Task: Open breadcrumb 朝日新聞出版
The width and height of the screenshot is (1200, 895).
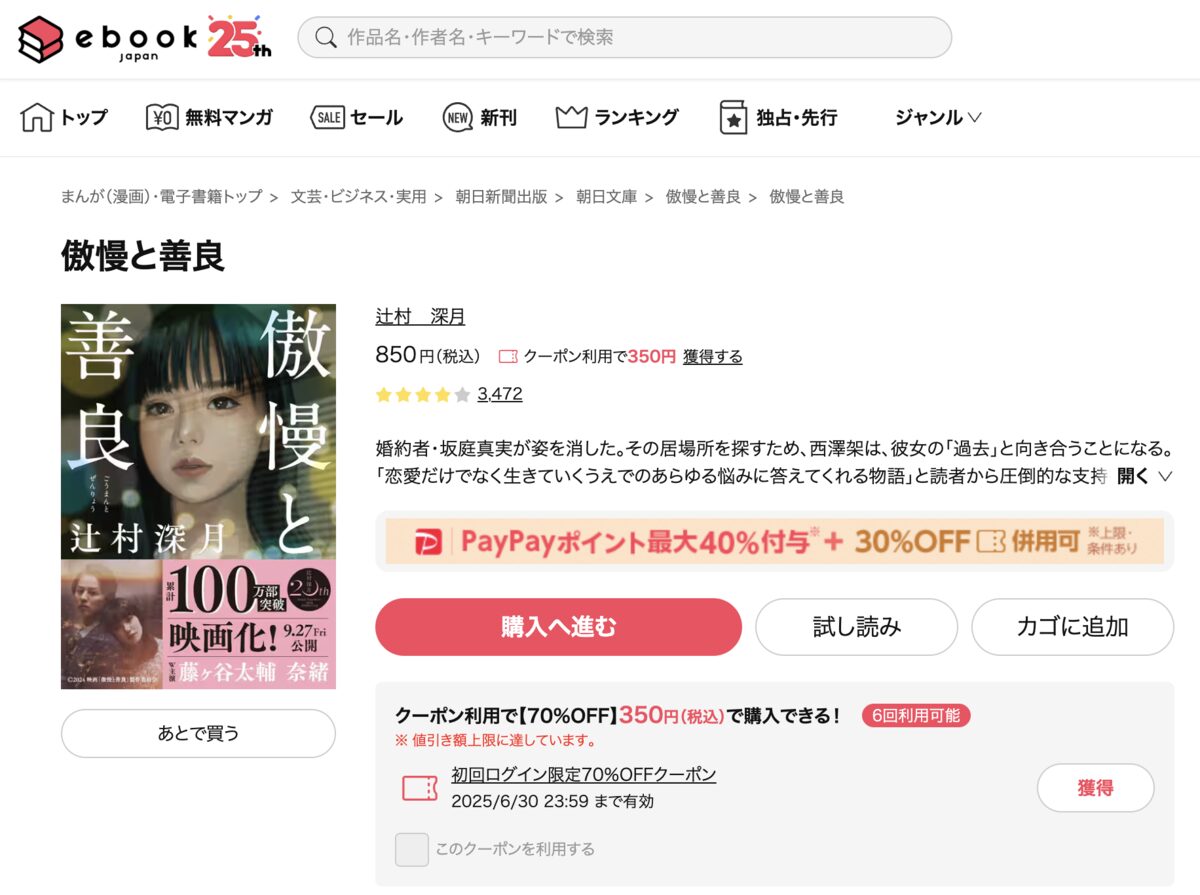Action: 501,197
